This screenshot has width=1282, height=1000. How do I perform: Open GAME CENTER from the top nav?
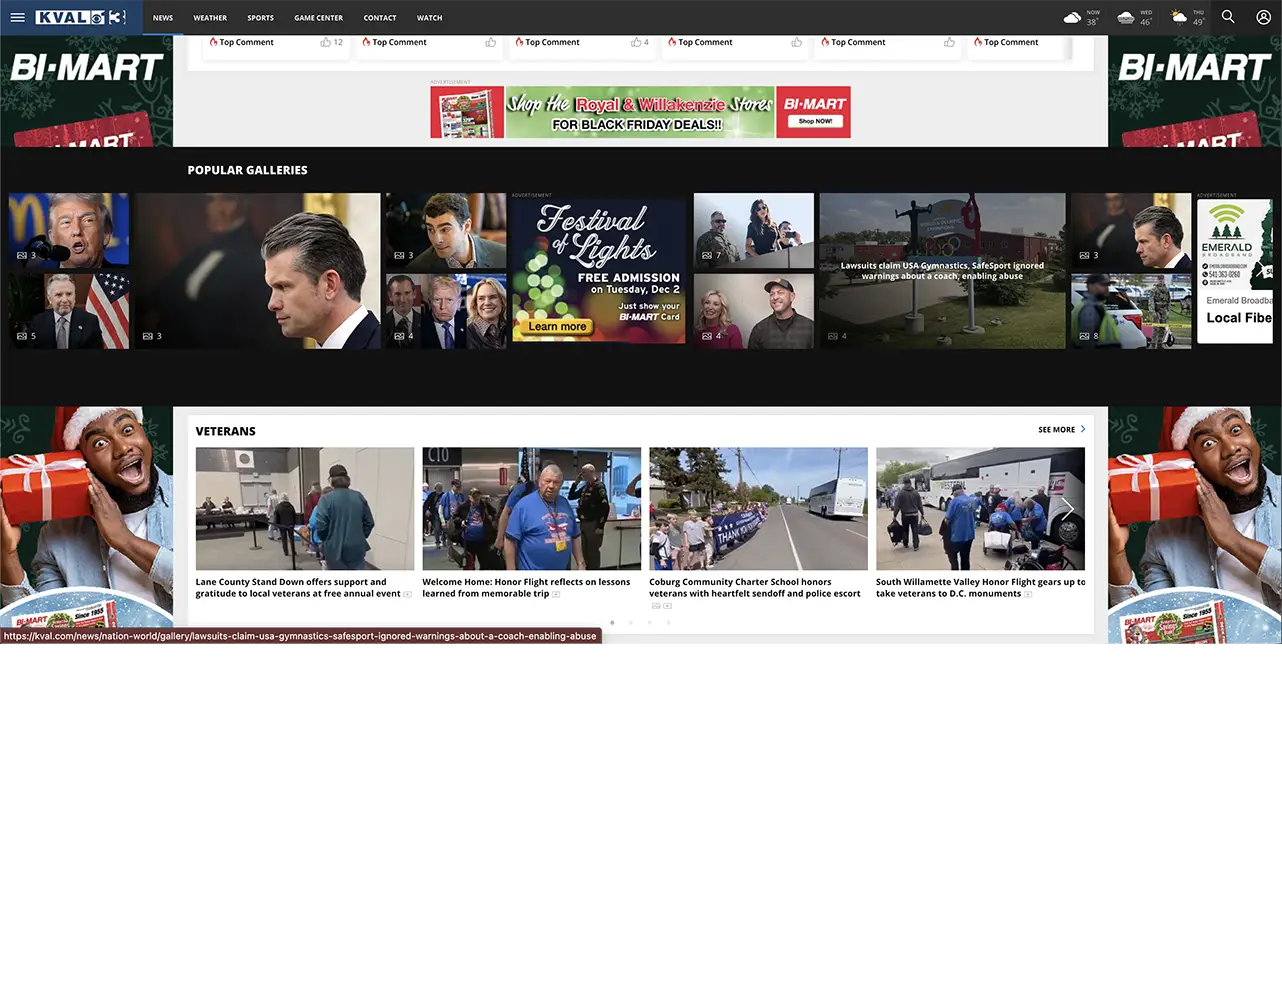(318, 18)
